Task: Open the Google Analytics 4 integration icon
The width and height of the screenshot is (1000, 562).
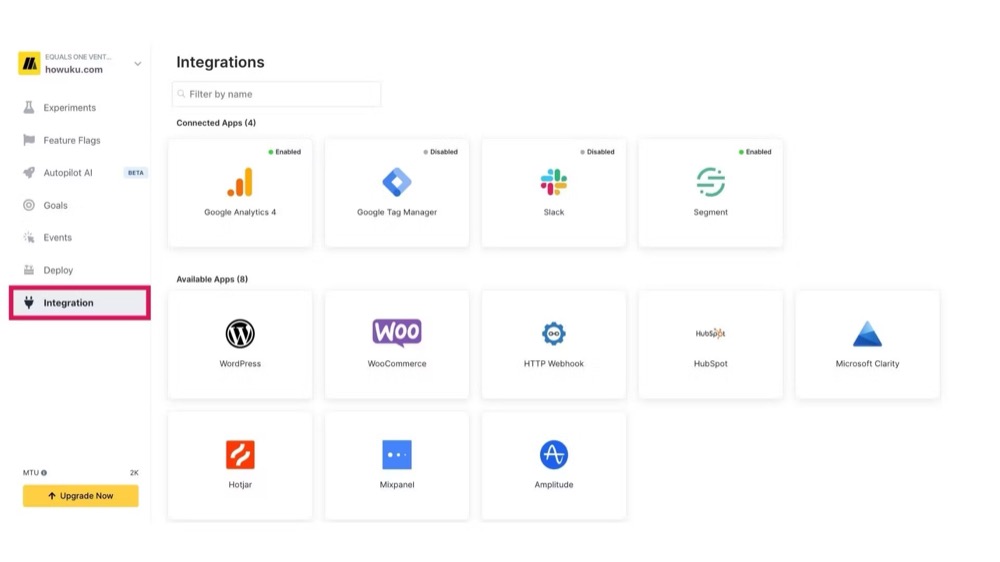Action: pyautogui.click(x=240, y=182)
